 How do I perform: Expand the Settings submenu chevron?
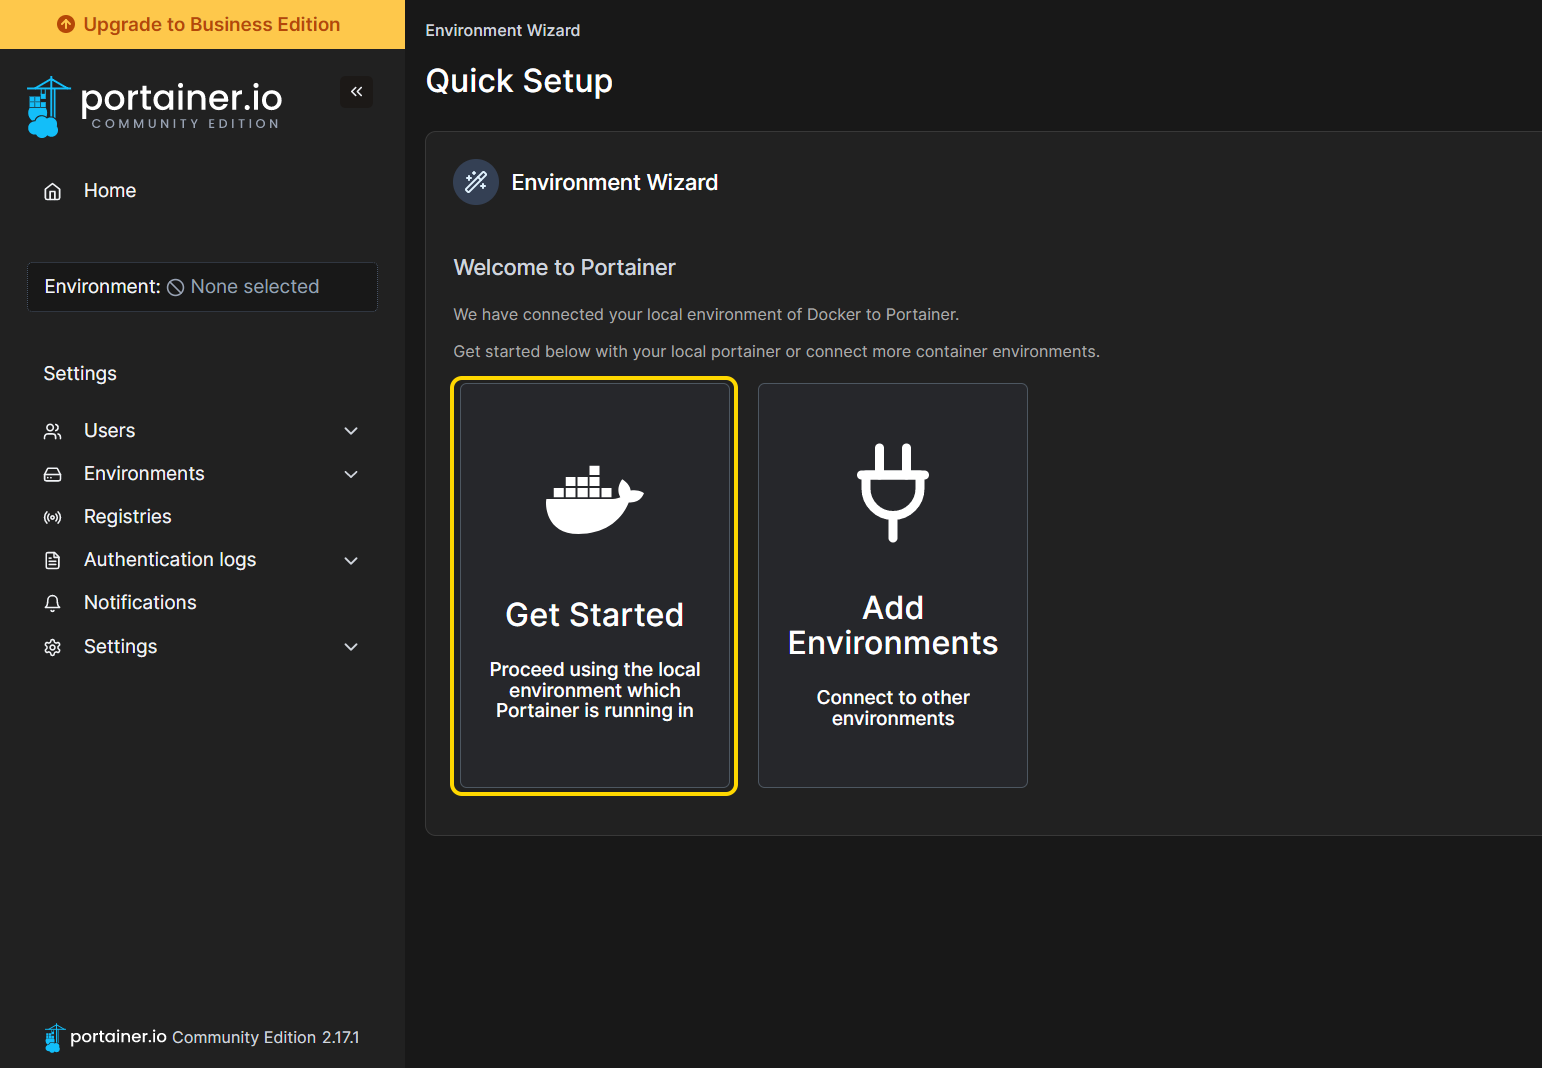coord(351,647)
